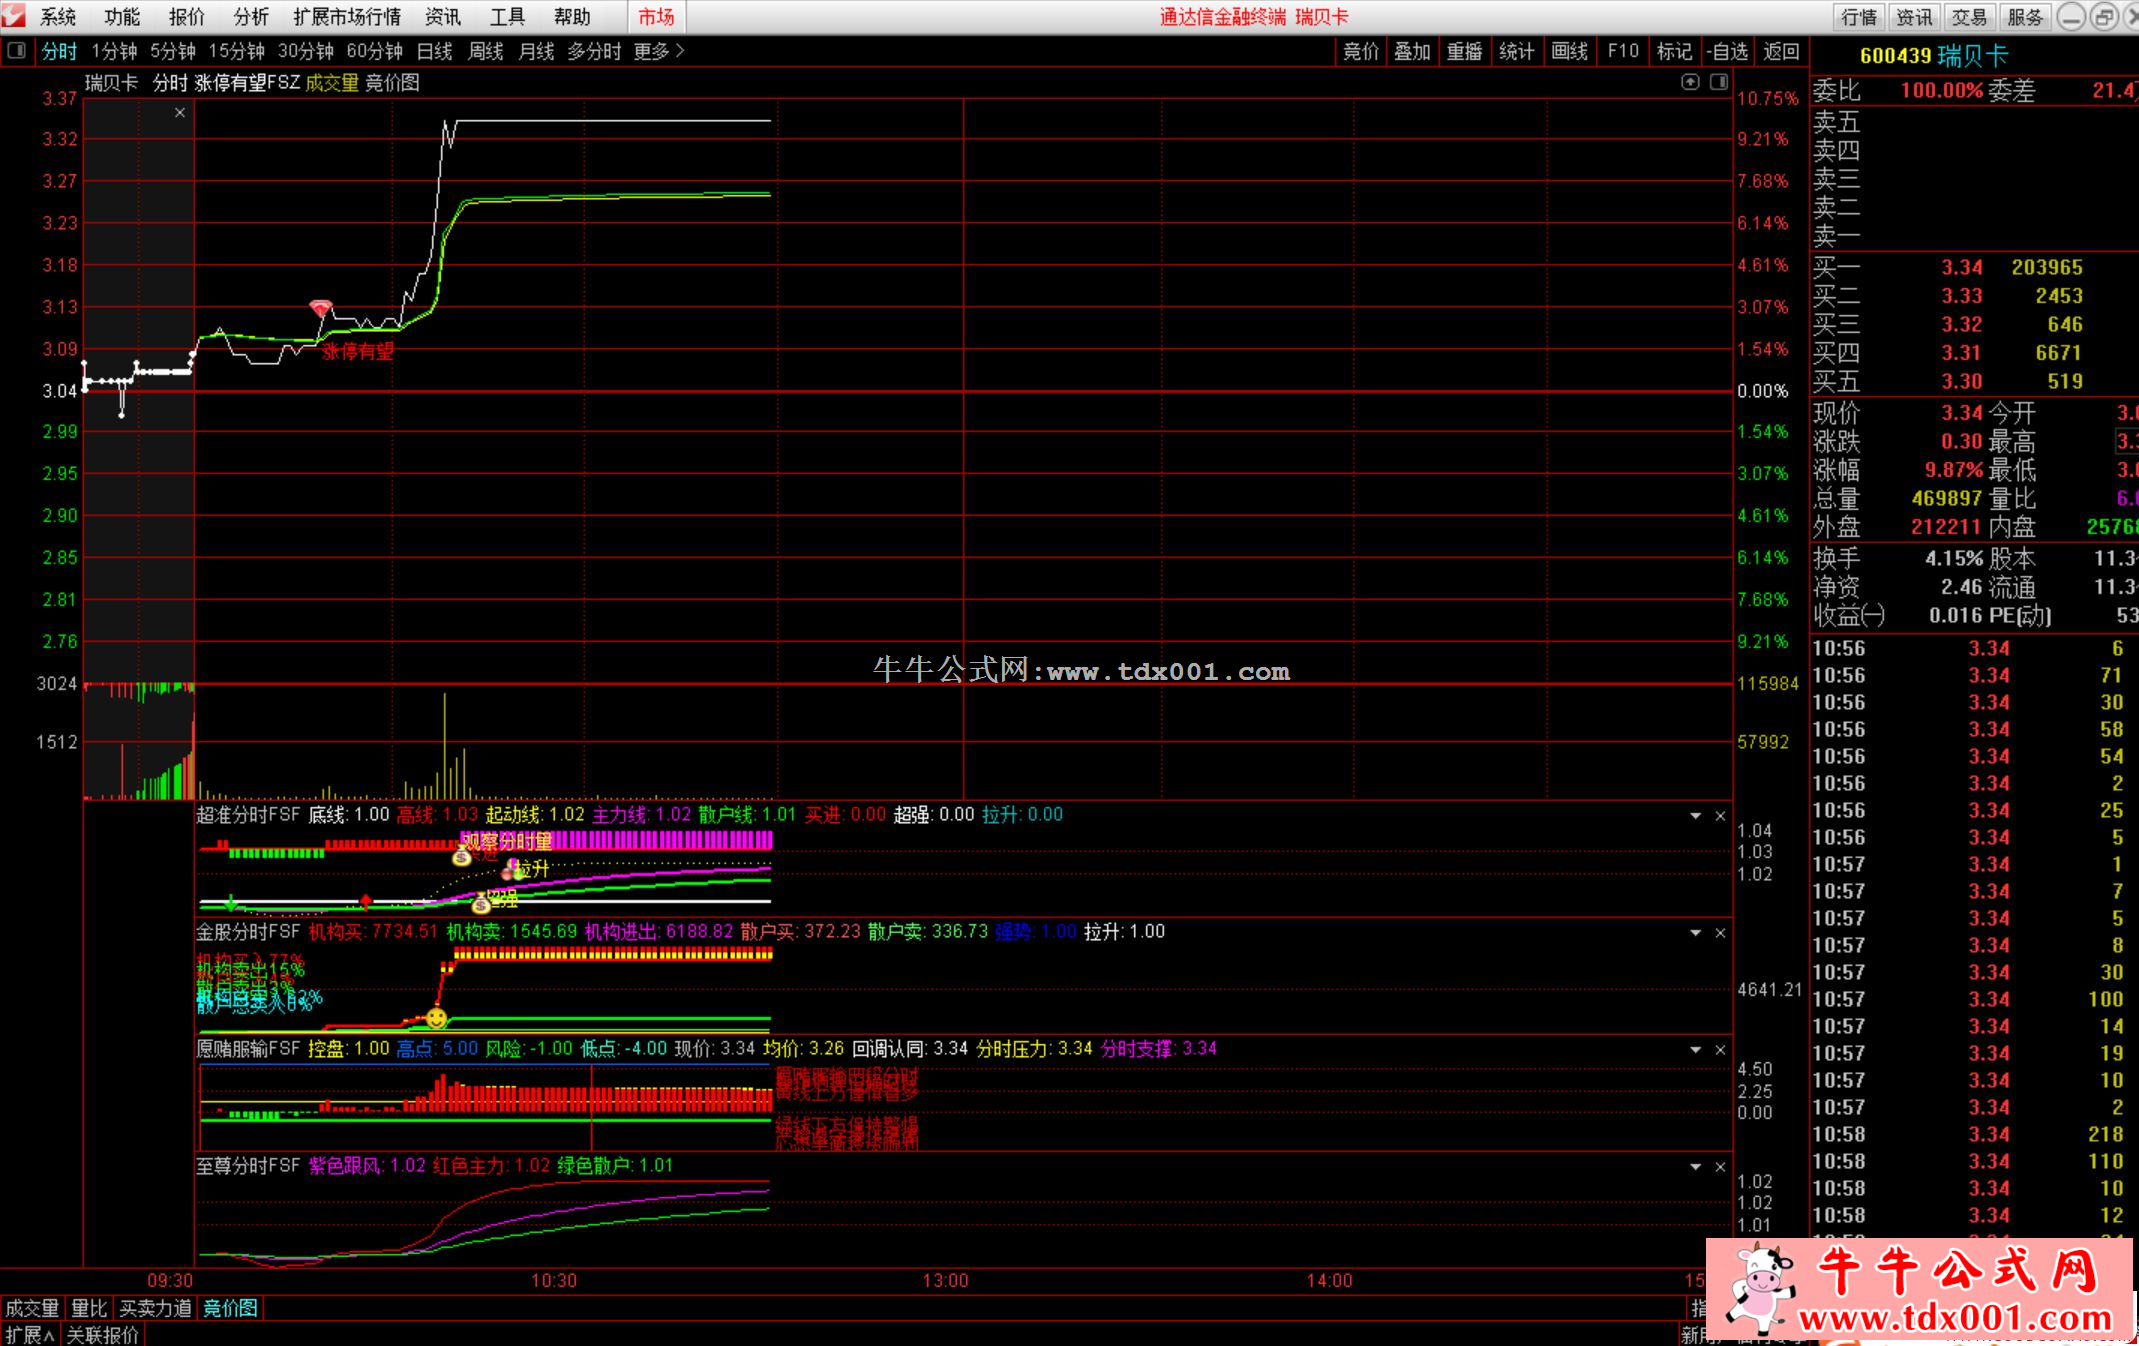
Task: Toggle the 竞价图 bottom tab
Action: click(230, 1308)
